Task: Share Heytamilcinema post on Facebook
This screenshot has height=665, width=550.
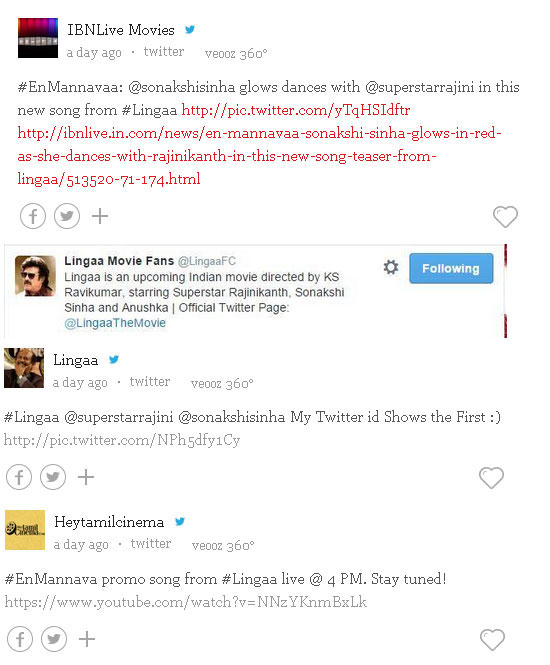Action: pos(20,639)
